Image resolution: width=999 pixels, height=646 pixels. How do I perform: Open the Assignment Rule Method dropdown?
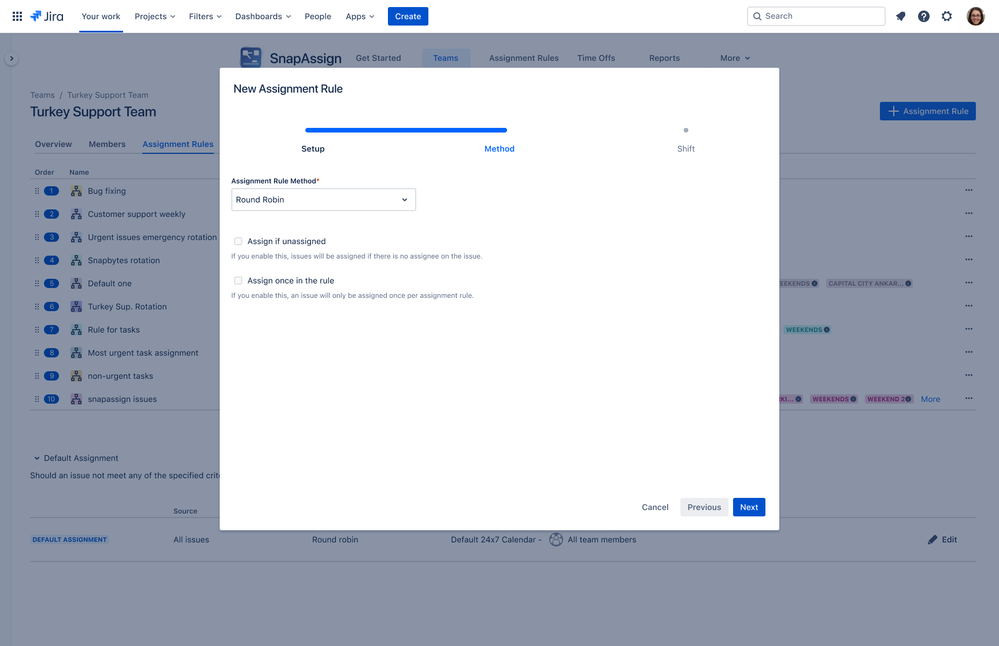click(x=323, y=200)
